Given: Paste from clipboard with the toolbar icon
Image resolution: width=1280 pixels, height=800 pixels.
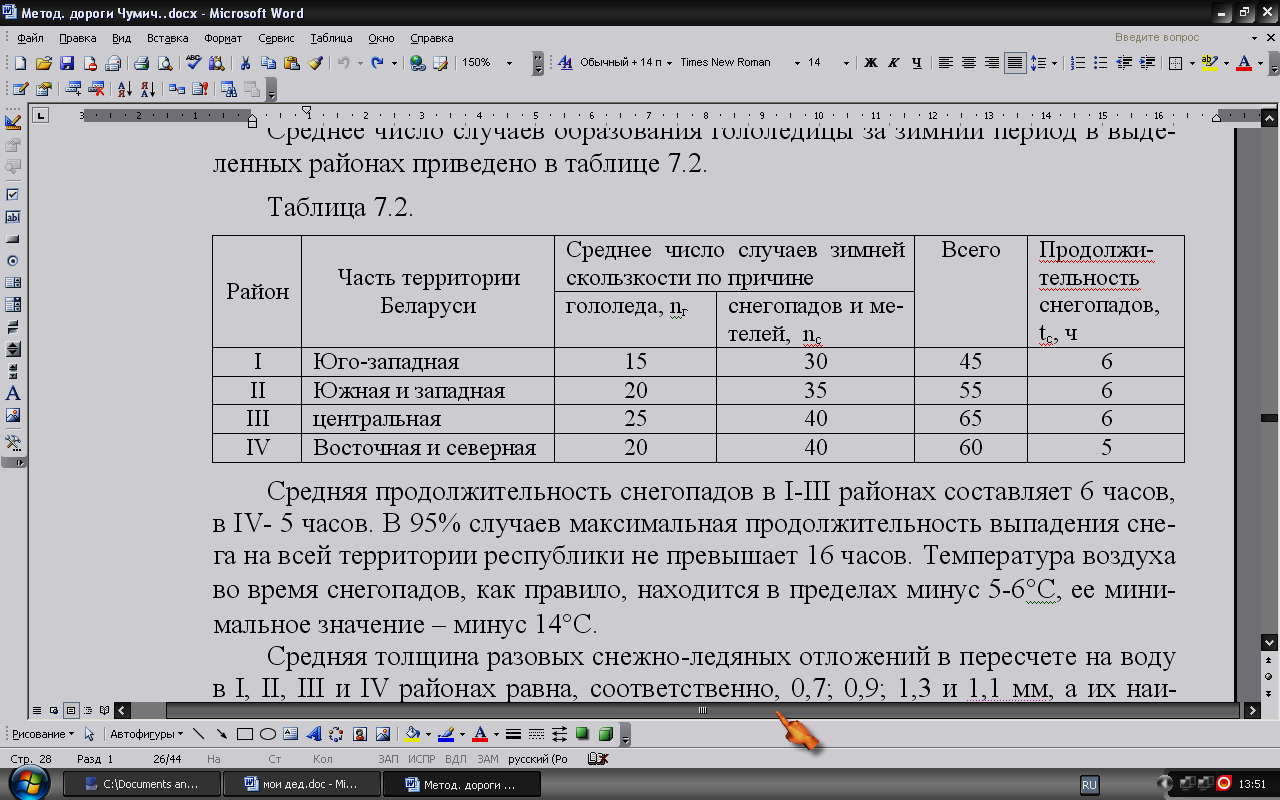Looking at the screenshot, I should pos(292,63).
